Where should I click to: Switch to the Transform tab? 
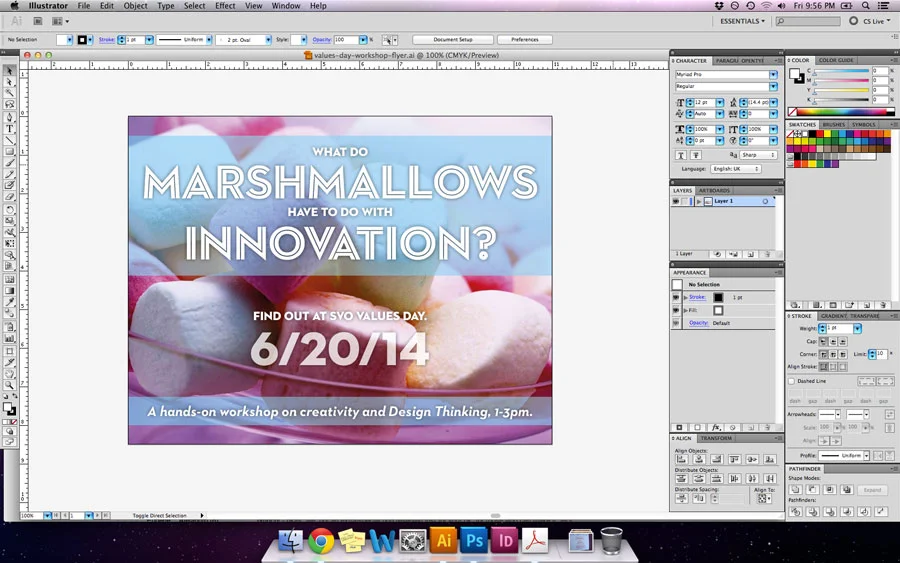[716, 438]
